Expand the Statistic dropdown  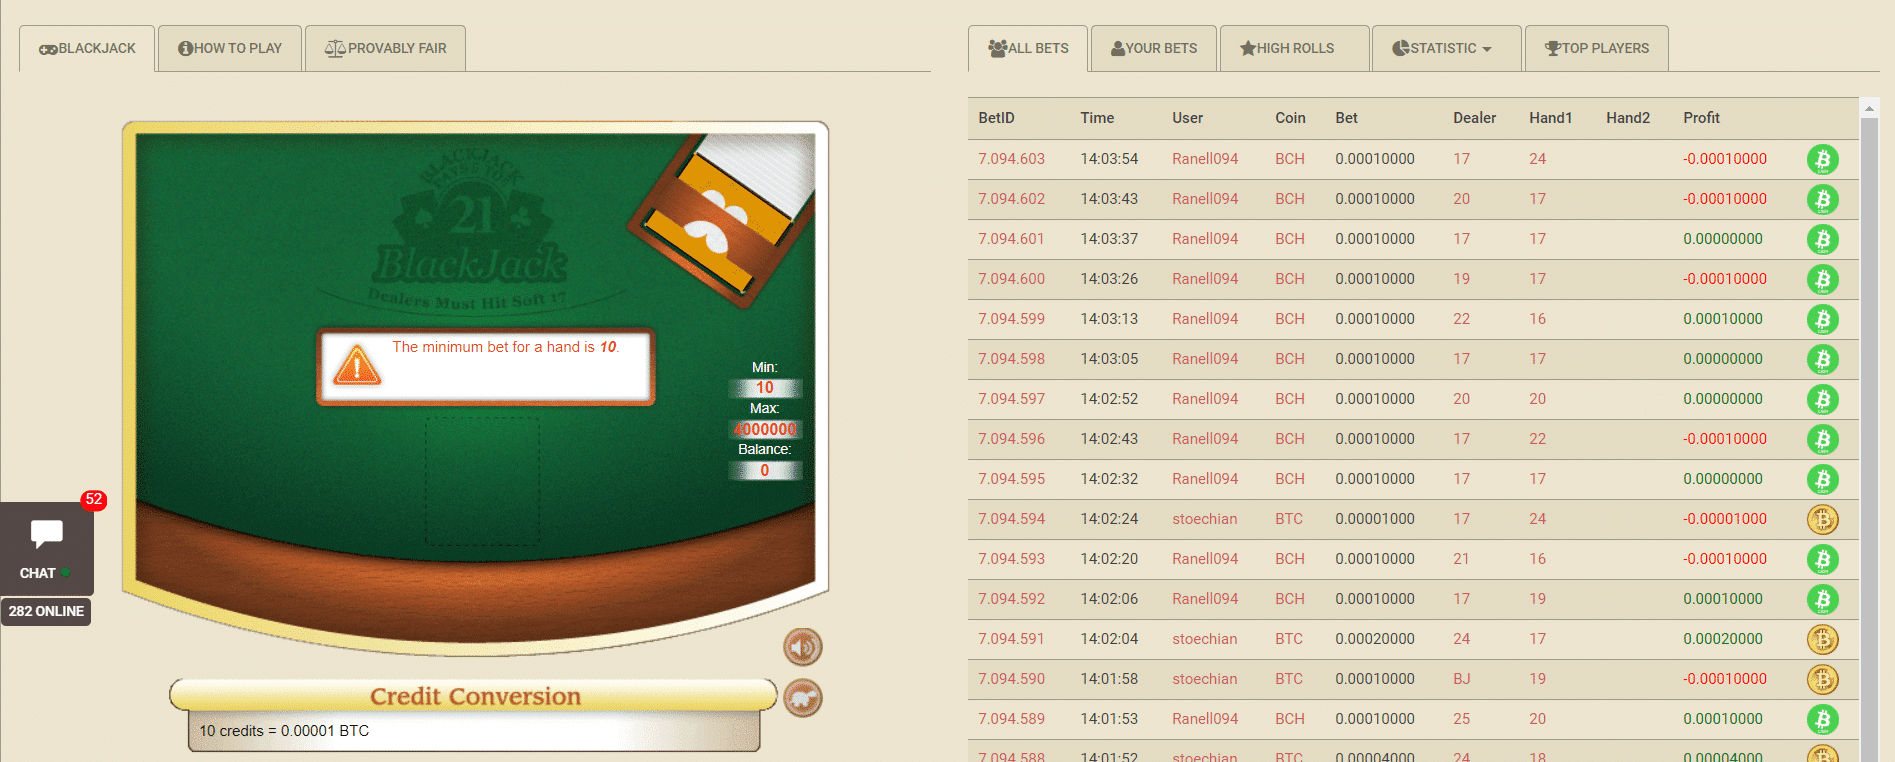(1444, 48)
